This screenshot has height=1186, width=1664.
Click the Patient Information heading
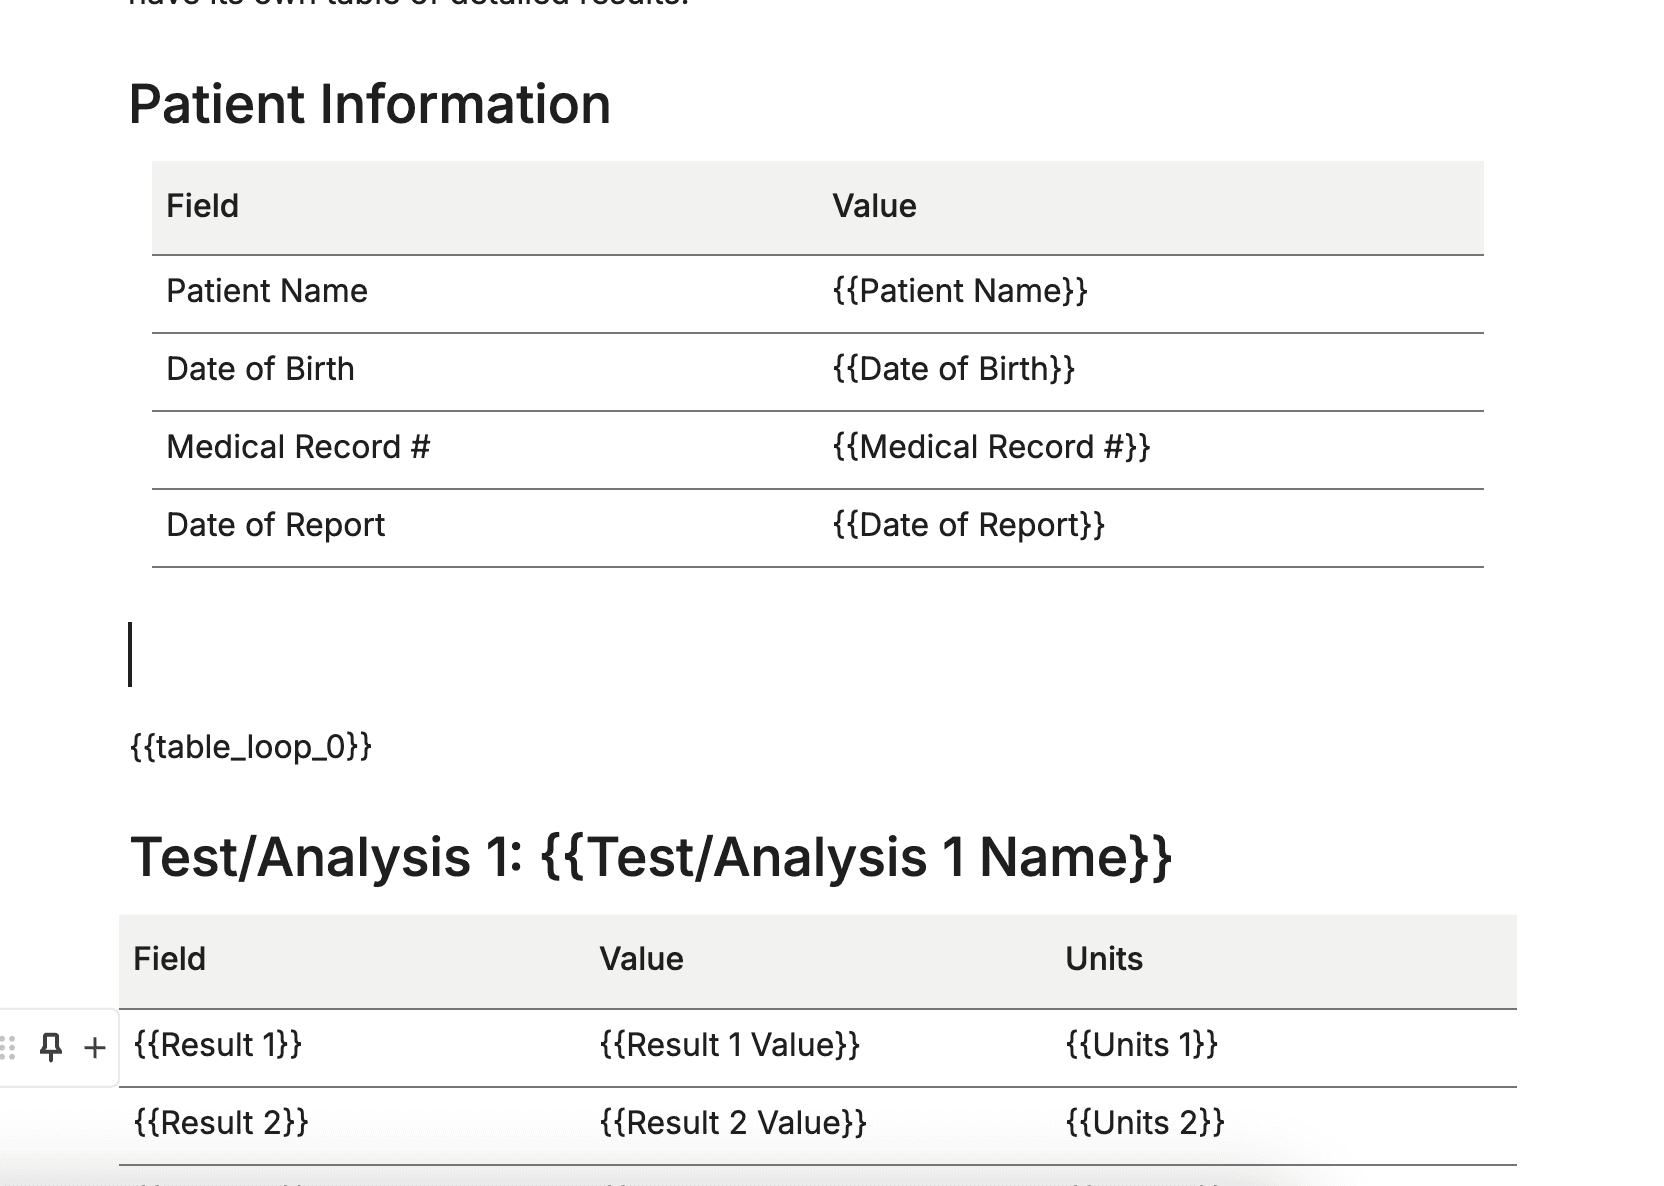coord(370,103)
